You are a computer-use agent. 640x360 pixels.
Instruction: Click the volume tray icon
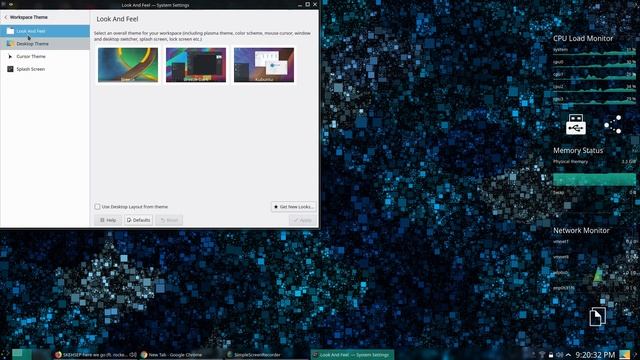click(x=559, y=355)
